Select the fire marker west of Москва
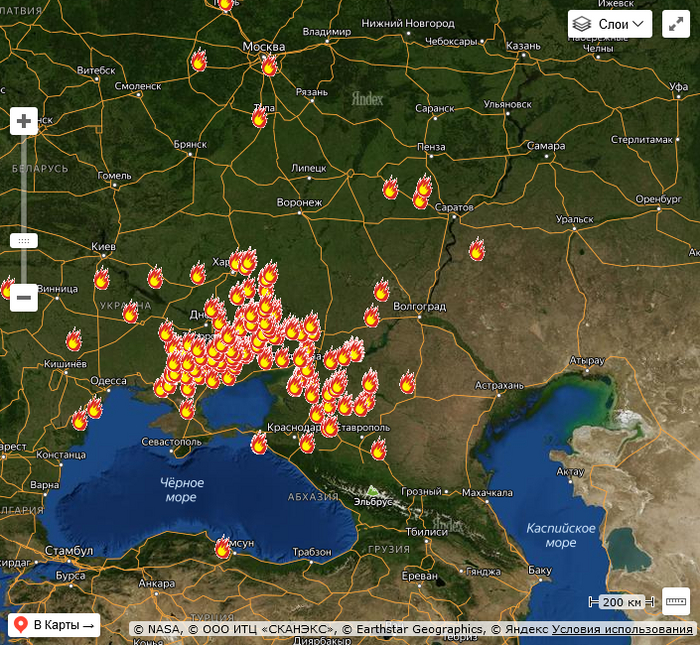 coord(199,60)
